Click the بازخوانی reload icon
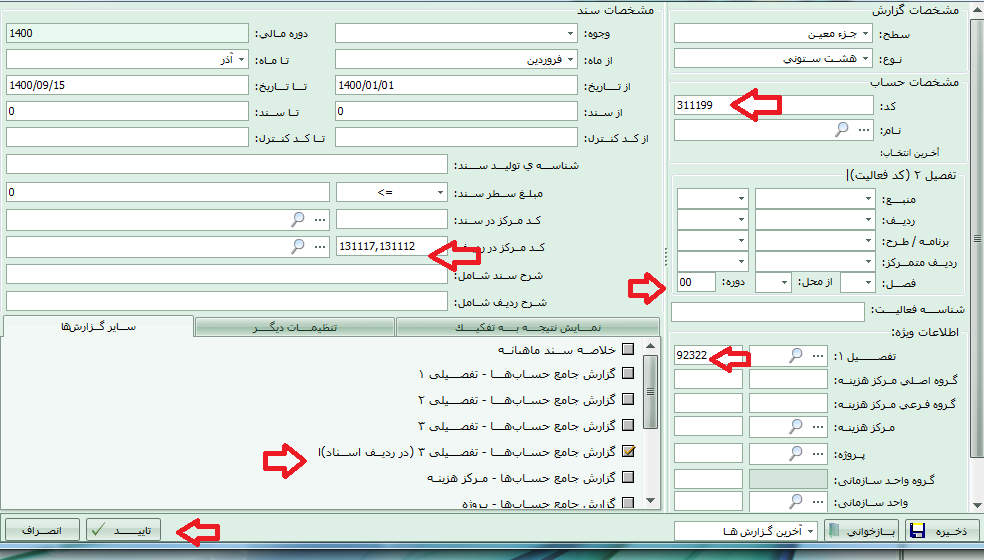Image resolution: width=984 pixels, height=560 pixels. tap(833, 530)
